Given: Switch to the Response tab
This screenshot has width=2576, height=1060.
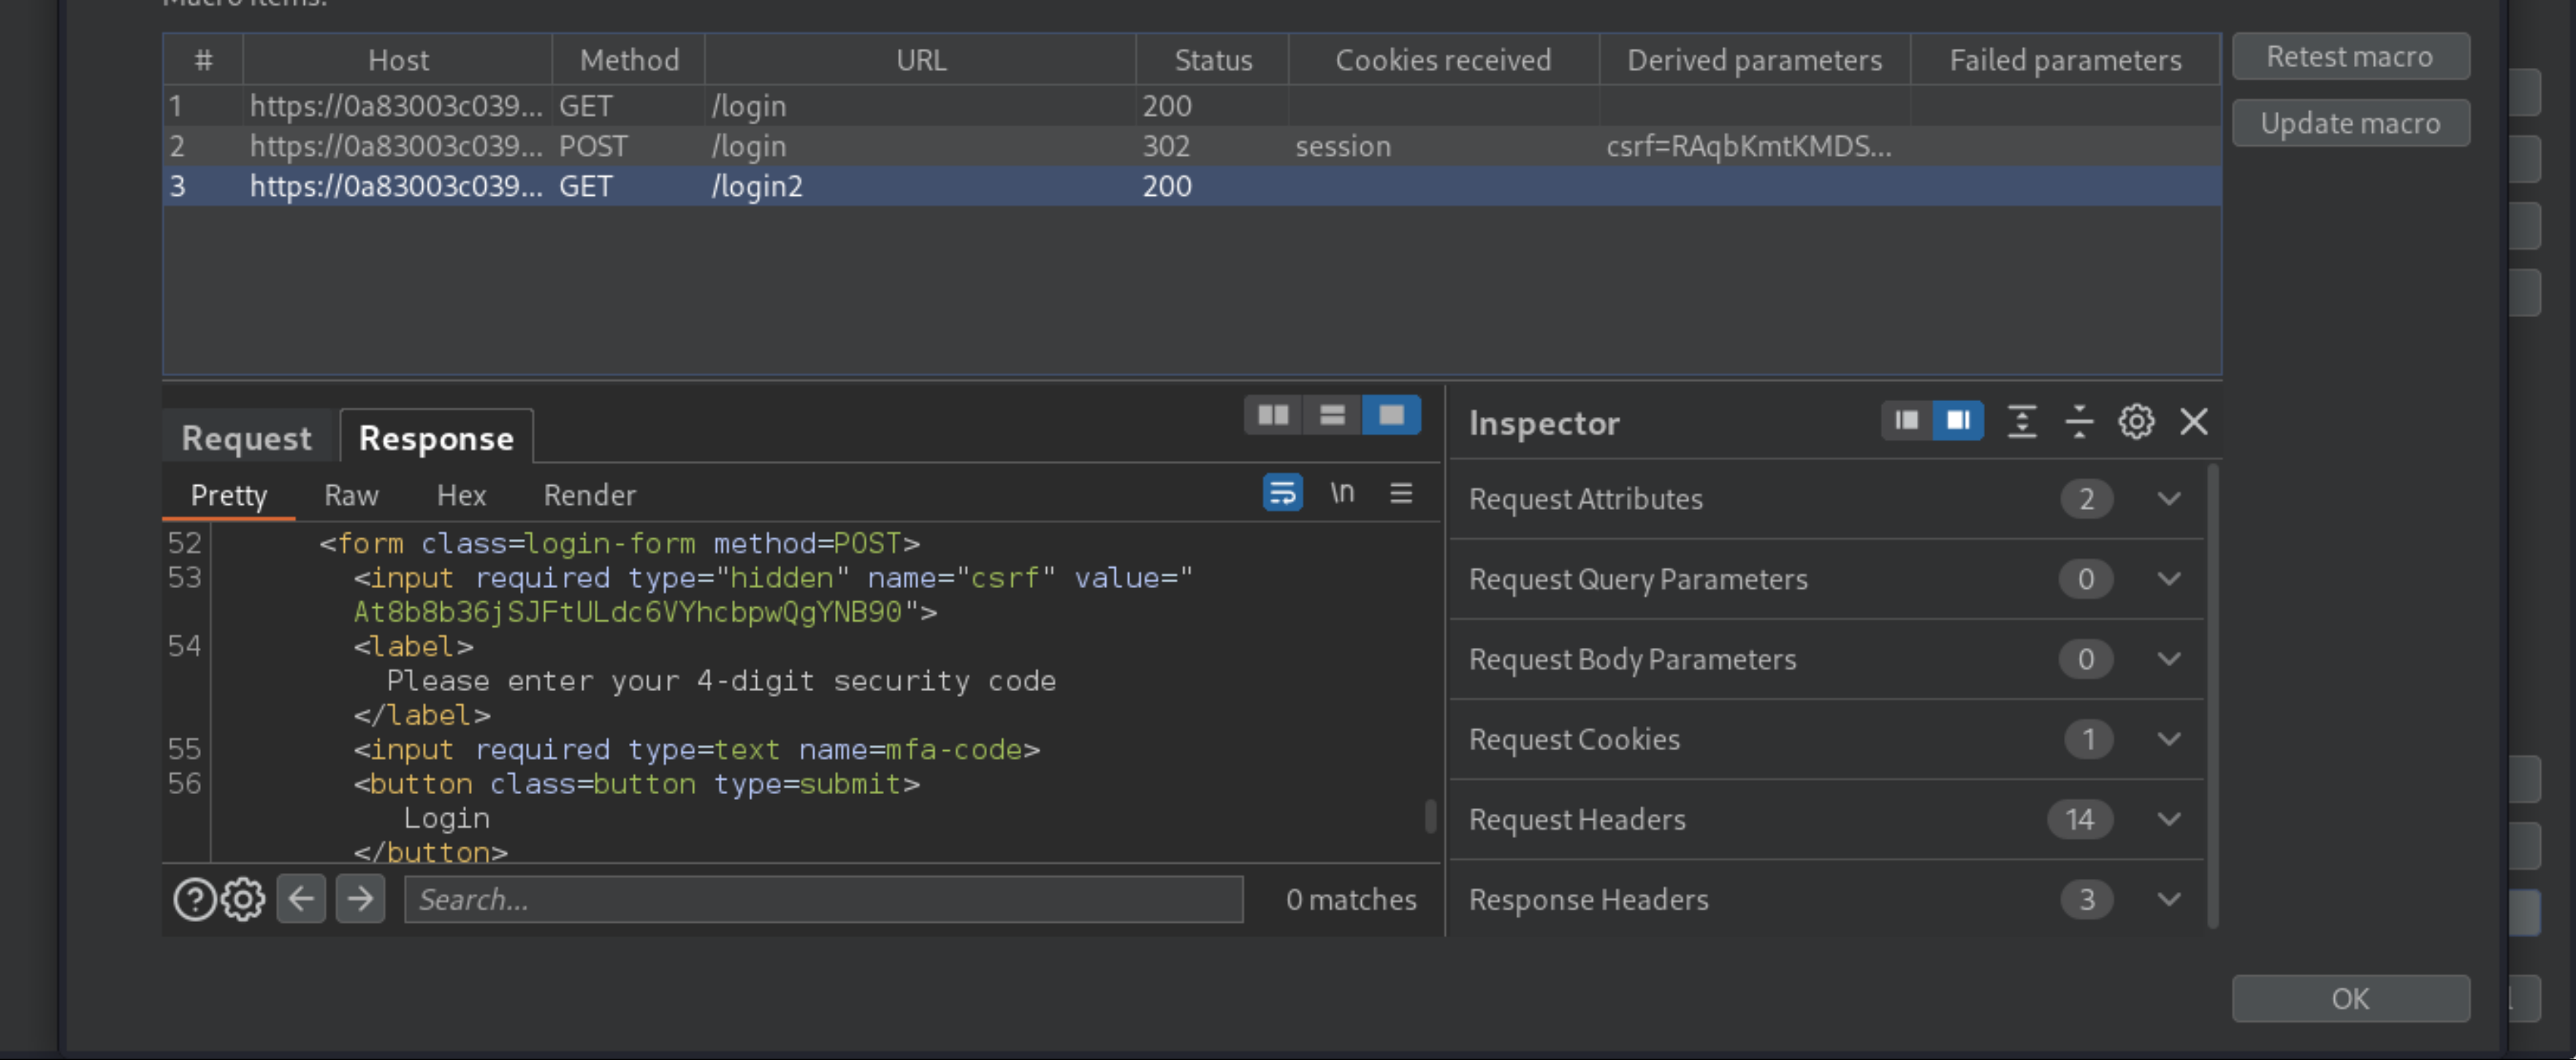Looking at the screenshot, I should point(436,438).
